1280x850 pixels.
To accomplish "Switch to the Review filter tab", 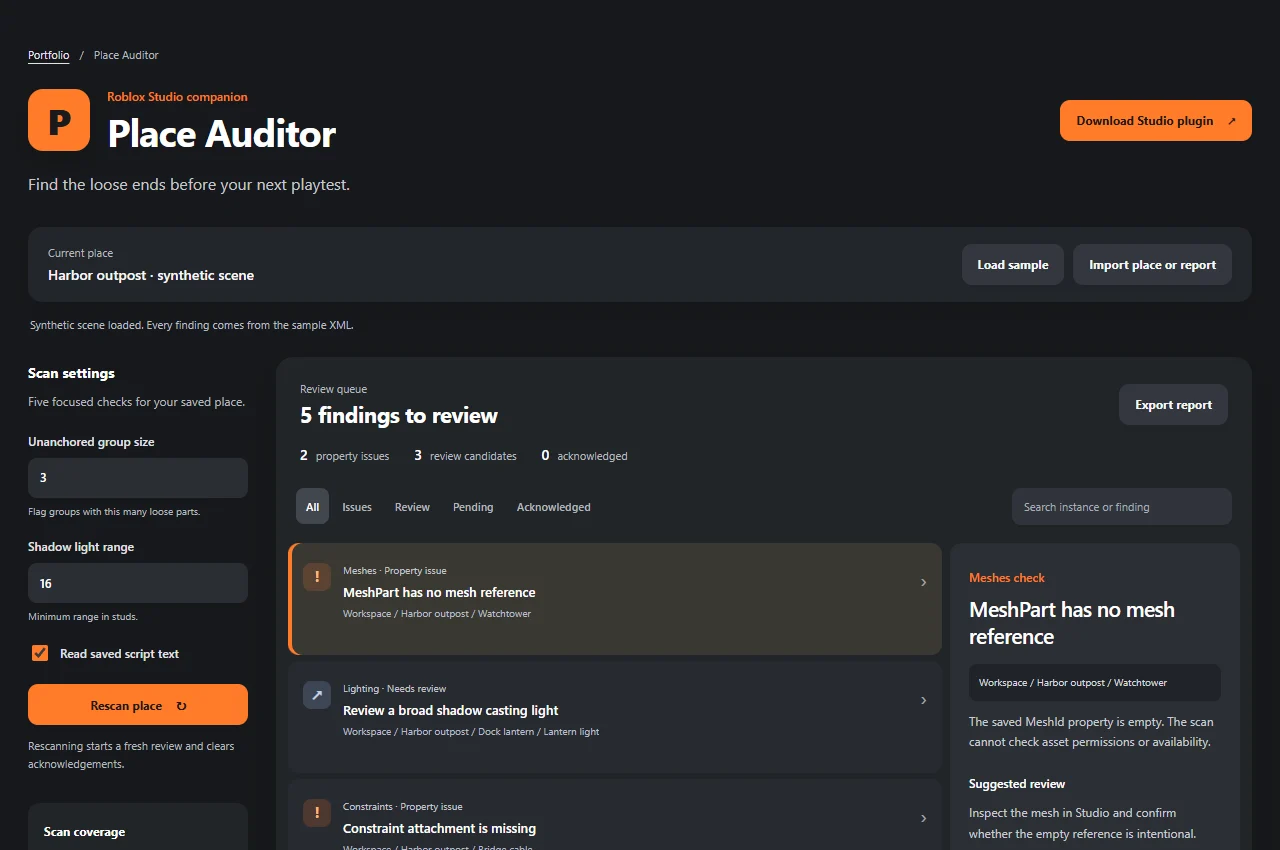I will click(x=412, y=507).
